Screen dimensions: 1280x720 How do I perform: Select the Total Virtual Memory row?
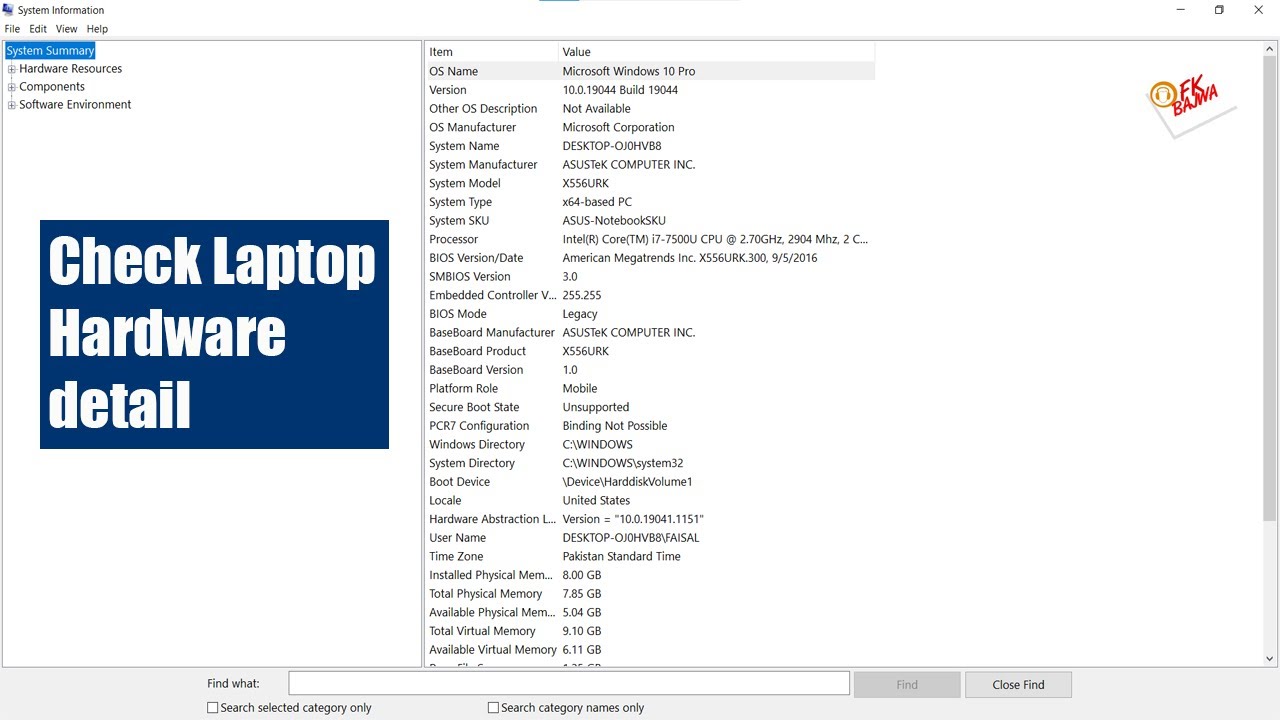pyautogui.click(x=650, y=632)
